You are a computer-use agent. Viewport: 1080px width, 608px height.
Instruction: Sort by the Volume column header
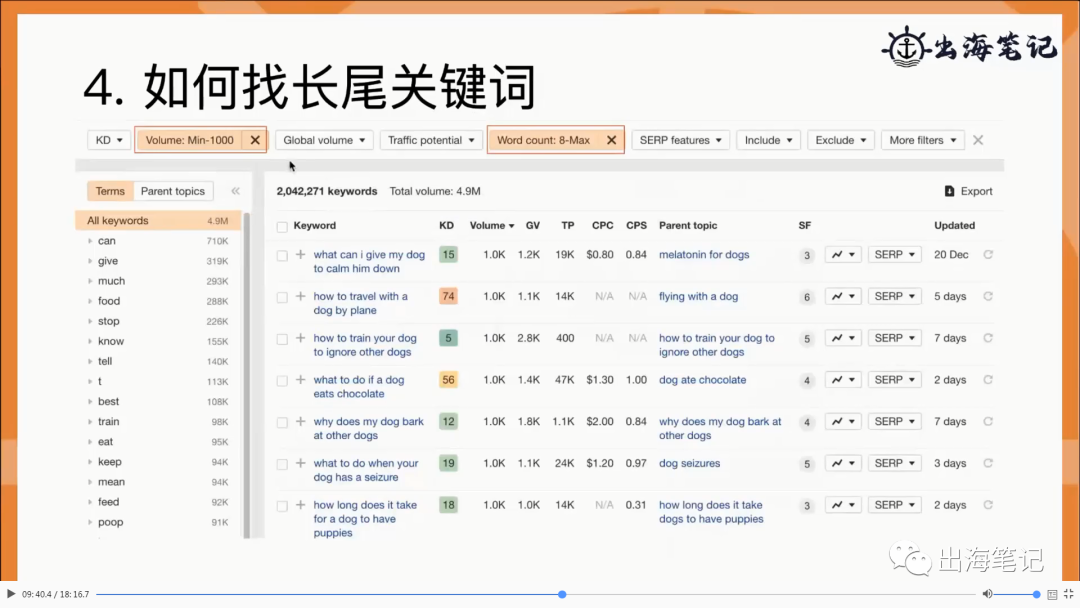point(492,225)
